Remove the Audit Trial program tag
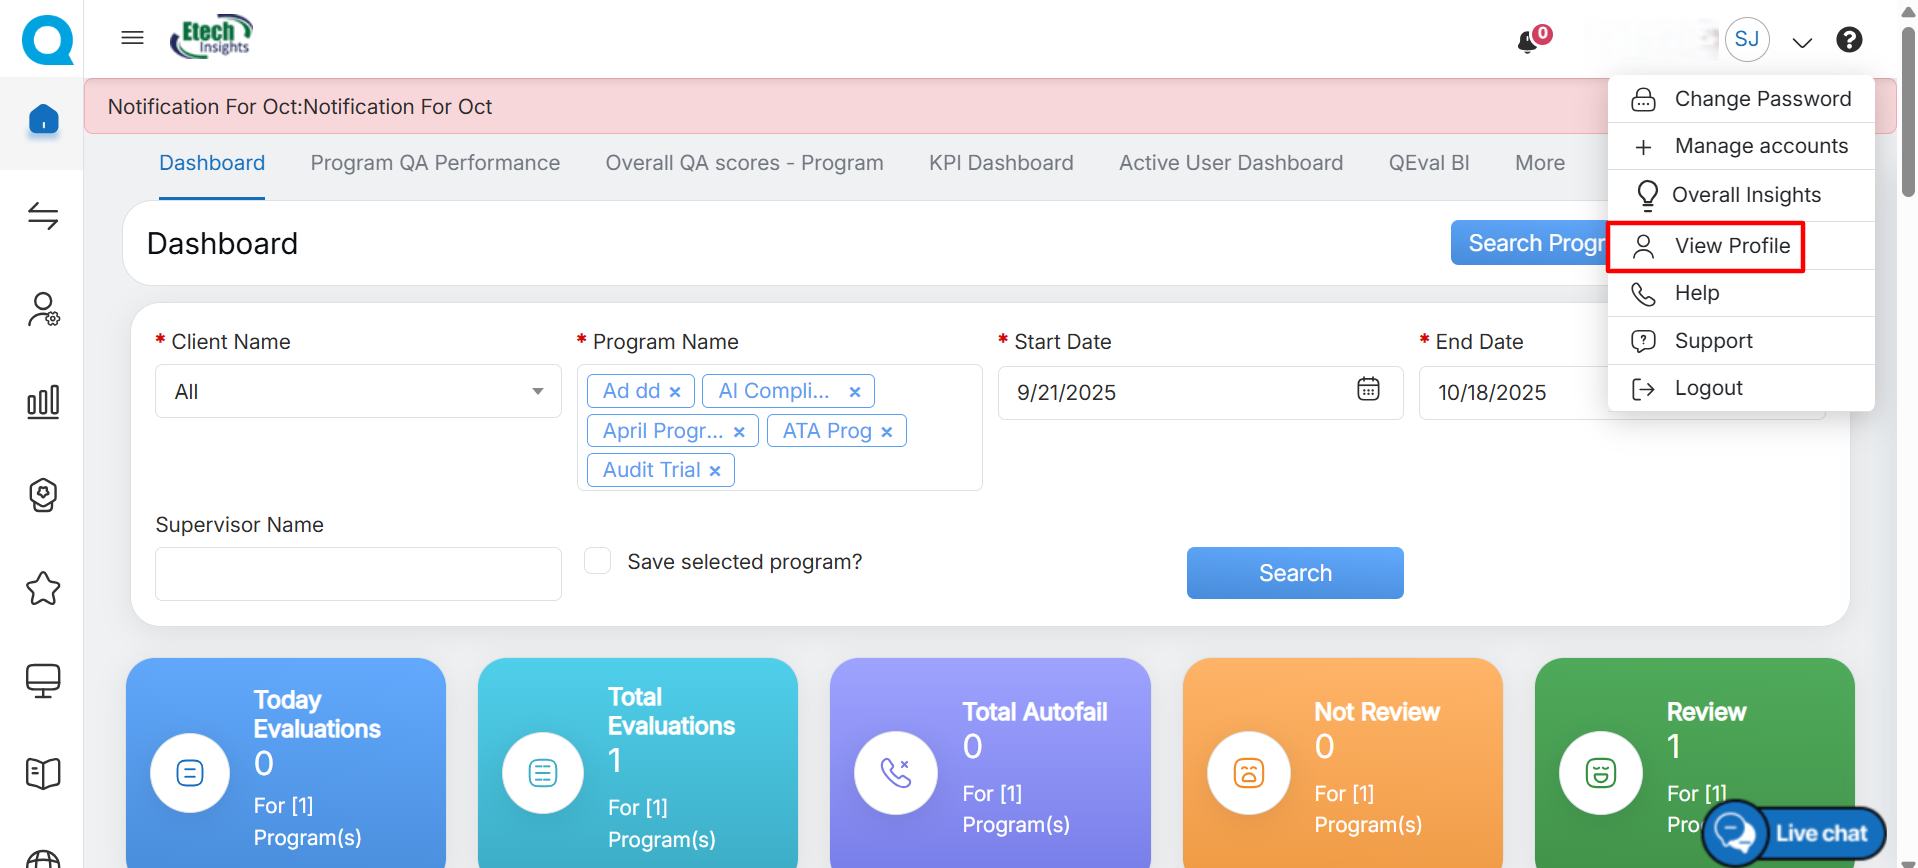1918x868 pixels. pyautogui.click(x=715, y=471)
